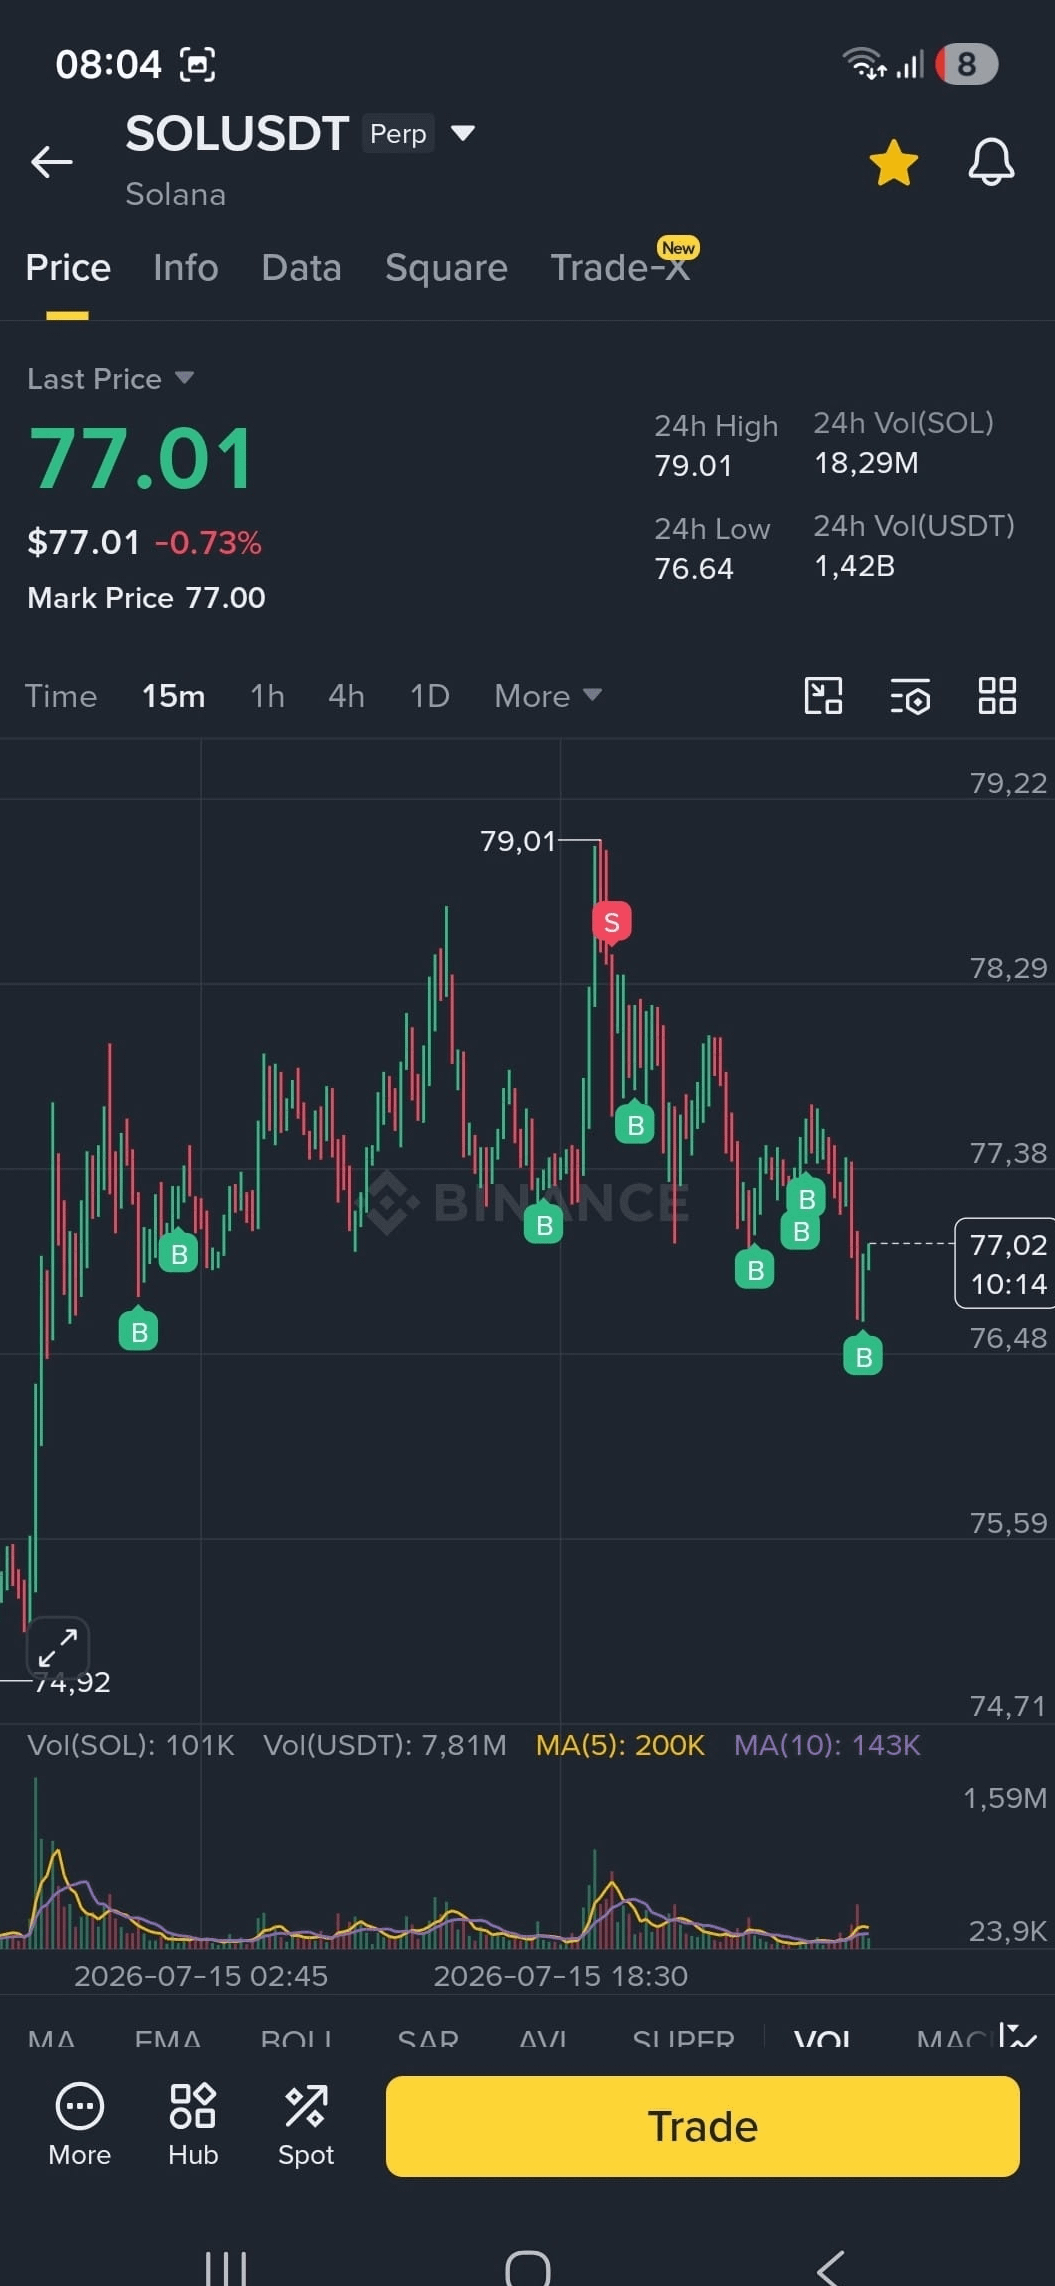Select the 1D interval
Screen dimensions: 1055x2286
coord(430,696)
